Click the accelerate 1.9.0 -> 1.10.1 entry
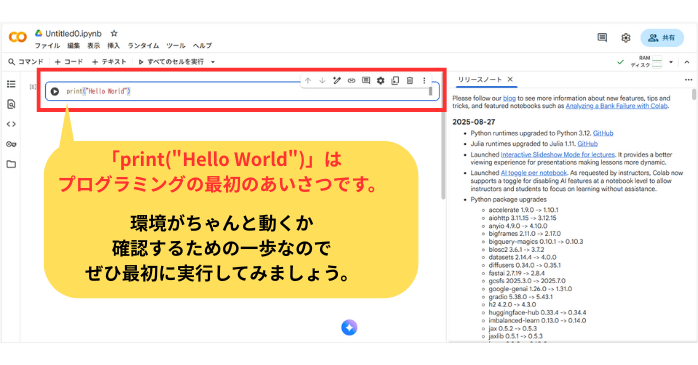This screenshot has width=698, height=365. coord(524,210)
